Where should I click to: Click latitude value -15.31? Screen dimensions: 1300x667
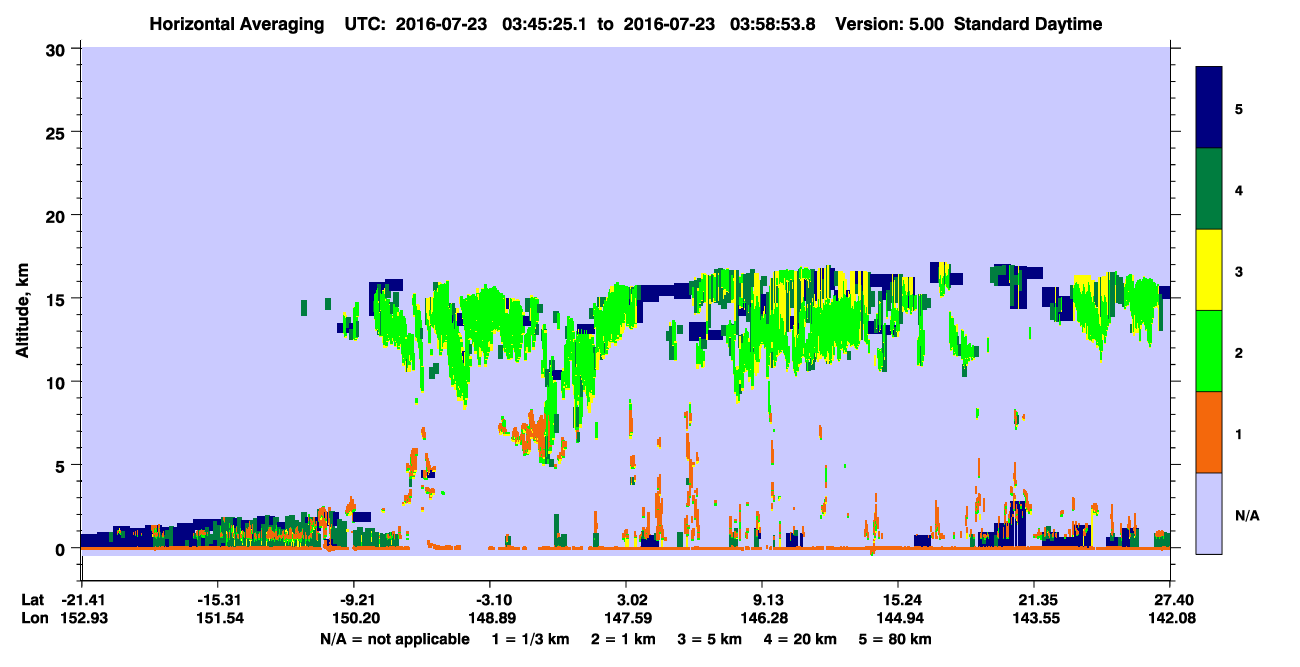point(217,600)
